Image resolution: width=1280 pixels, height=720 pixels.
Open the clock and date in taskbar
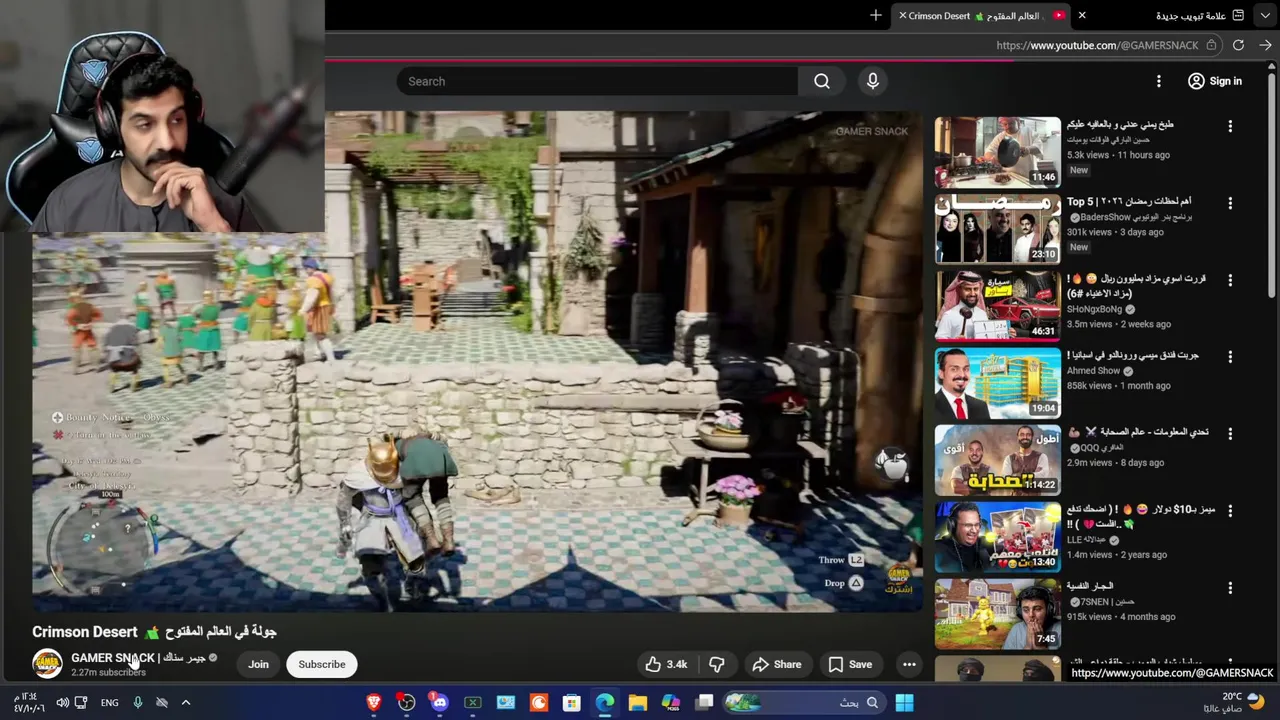(28, 703)
